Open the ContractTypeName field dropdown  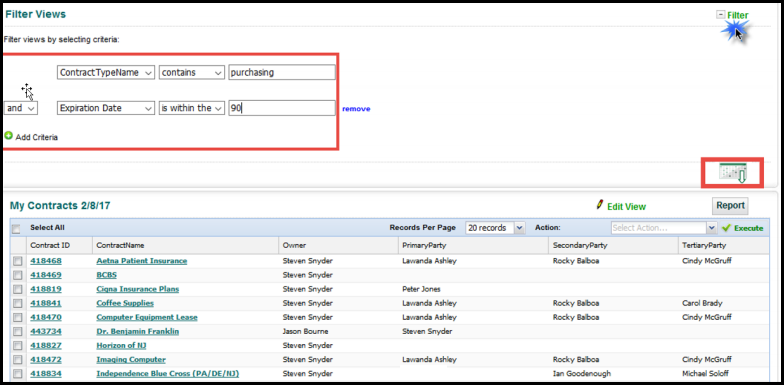[106, 72]
